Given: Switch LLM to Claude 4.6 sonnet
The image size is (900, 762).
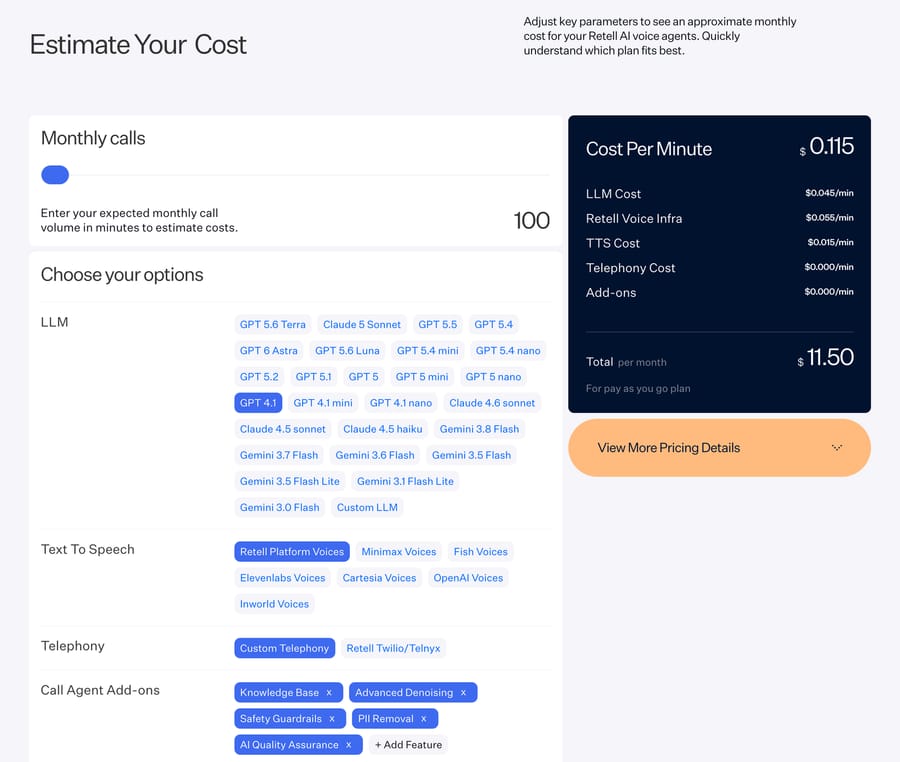Looking at the screenshot, I should click(492, 403).
